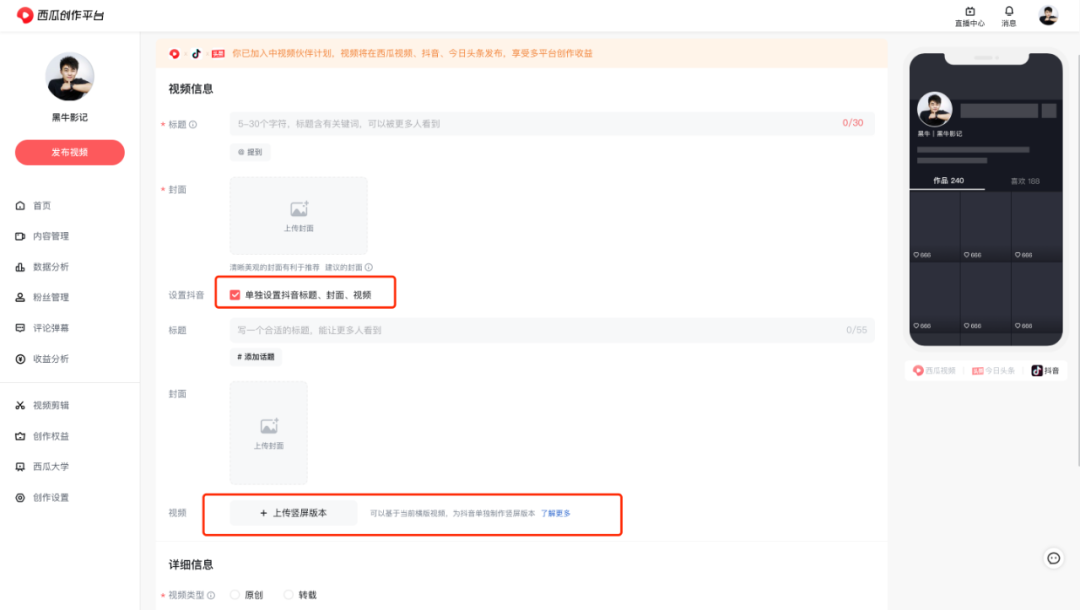Click the Douyin icon in the banner
Image resolution: width=1080 pixels, height=610 pixels.
pyautogui.click(x=196, y=54)
